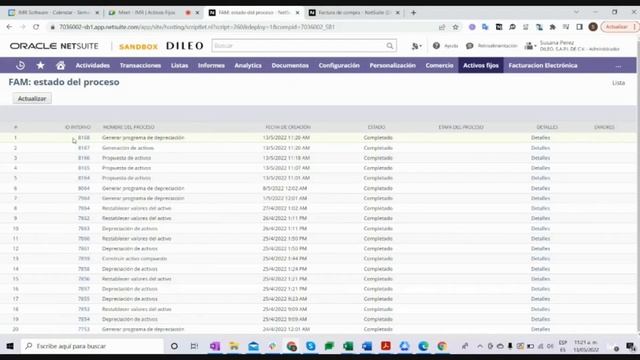Image resolution: width=640 pixels, height=360 pixels.
Task: Click the Ayuda help icon
Action: (436, 46)
